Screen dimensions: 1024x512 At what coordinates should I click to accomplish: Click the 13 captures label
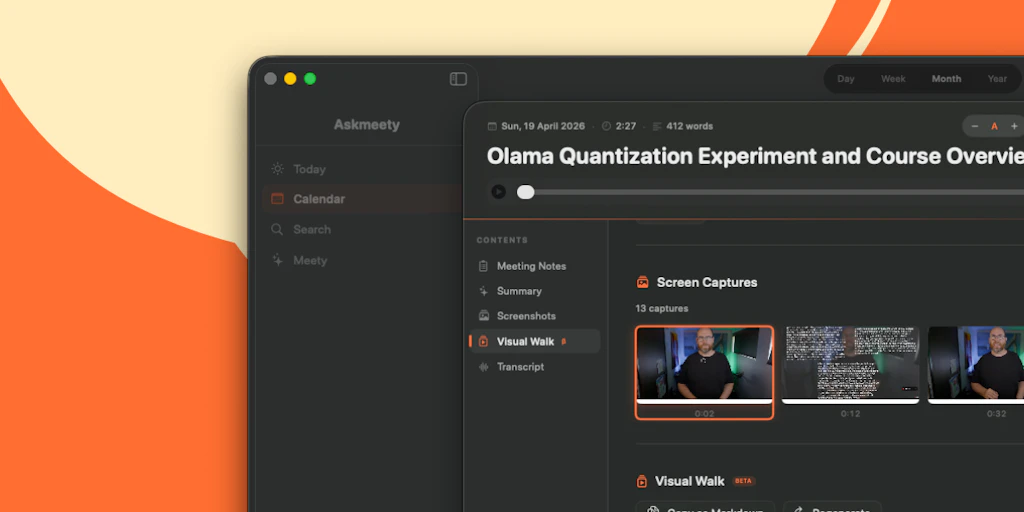(662, 308)
